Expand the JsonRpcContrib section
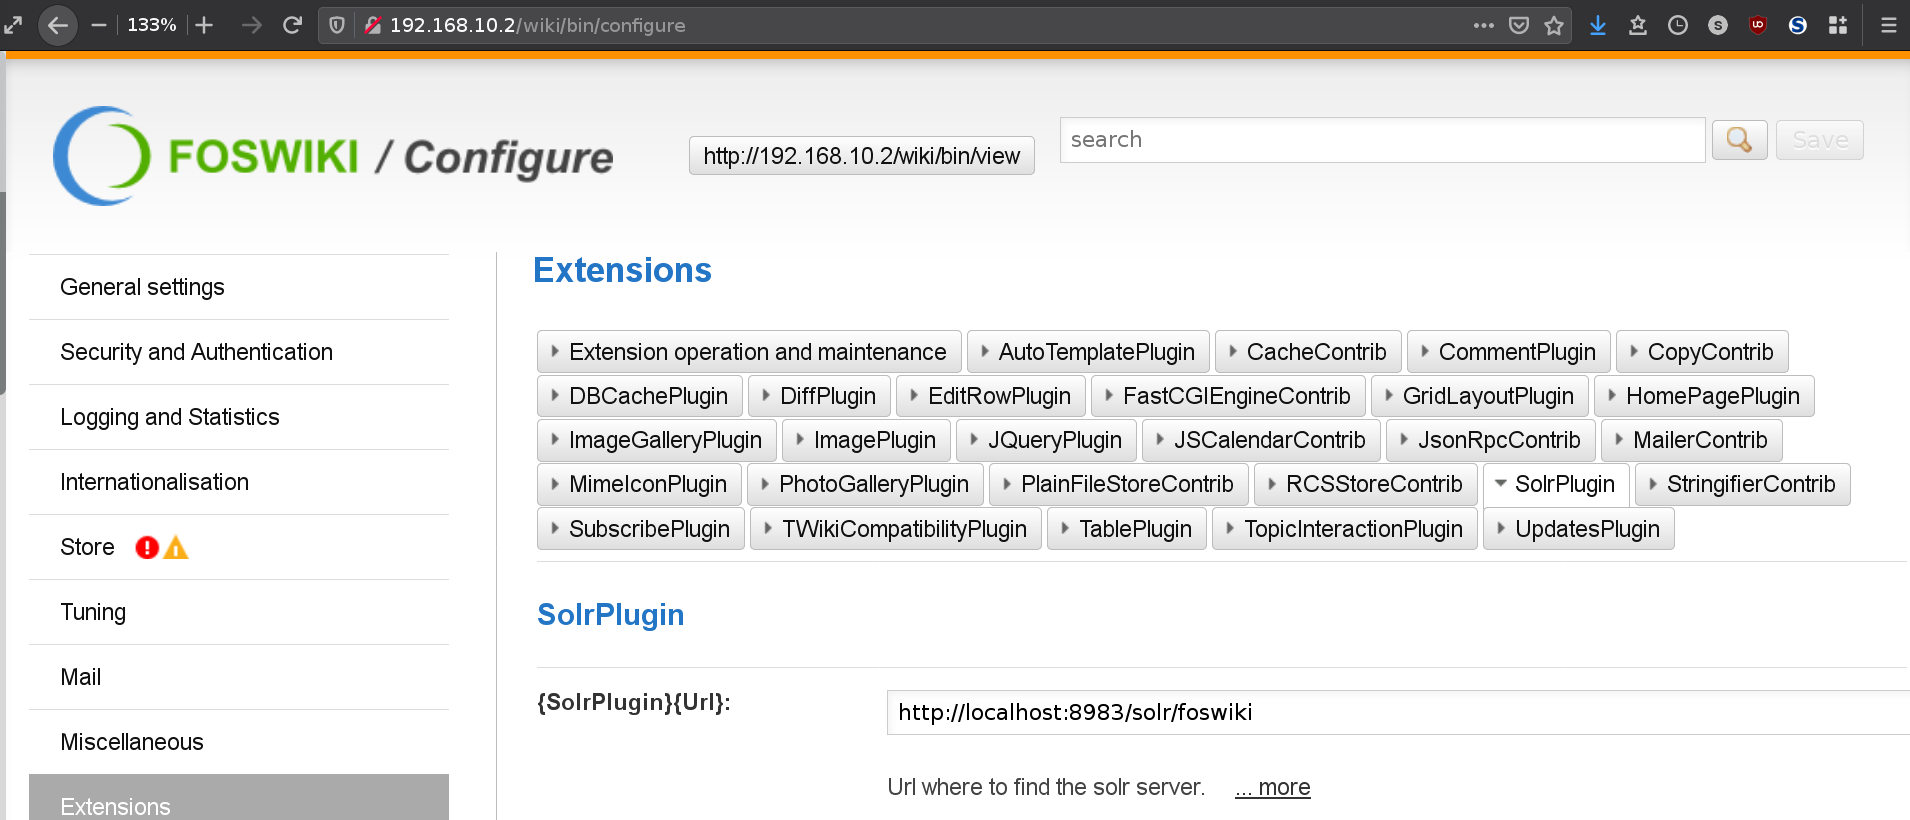 (1490, 440)
